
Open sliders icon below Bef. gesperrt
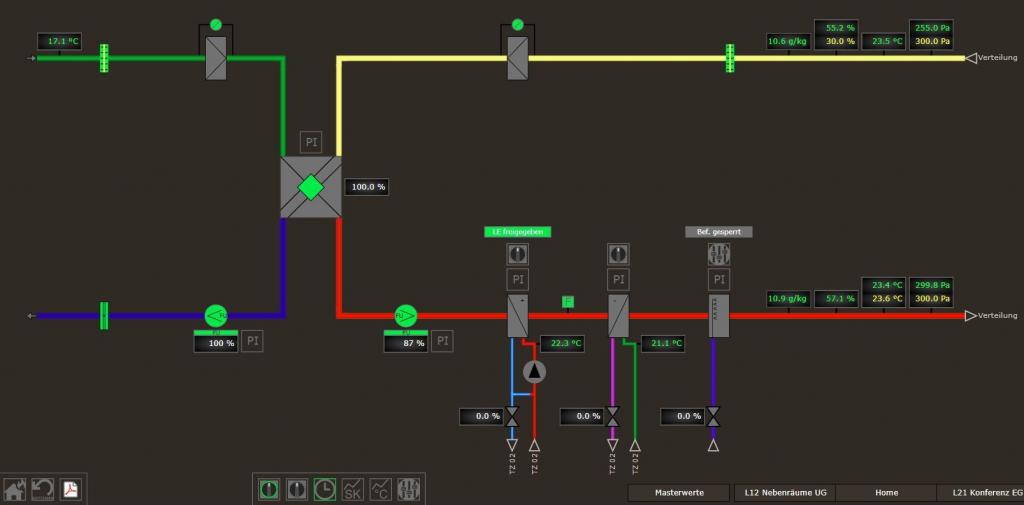pyautogui.click(x=719, y=254)
